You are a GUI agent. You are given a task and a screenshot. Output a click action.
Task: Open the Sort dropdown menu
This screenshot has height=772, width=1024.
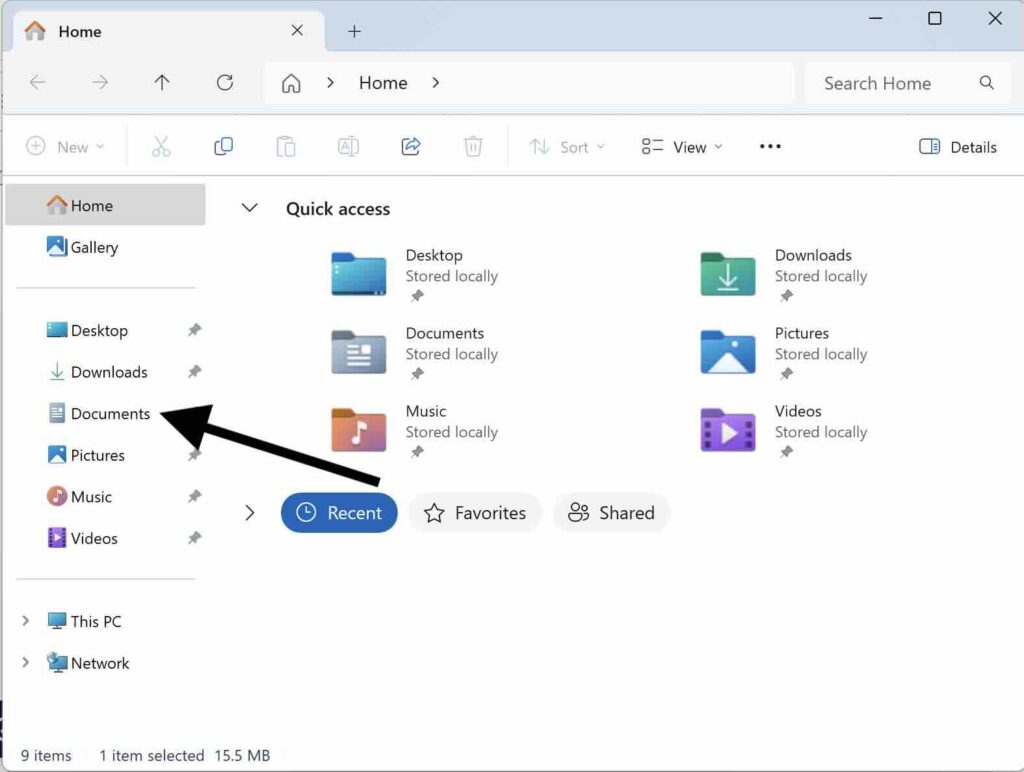tap(566, 147)
